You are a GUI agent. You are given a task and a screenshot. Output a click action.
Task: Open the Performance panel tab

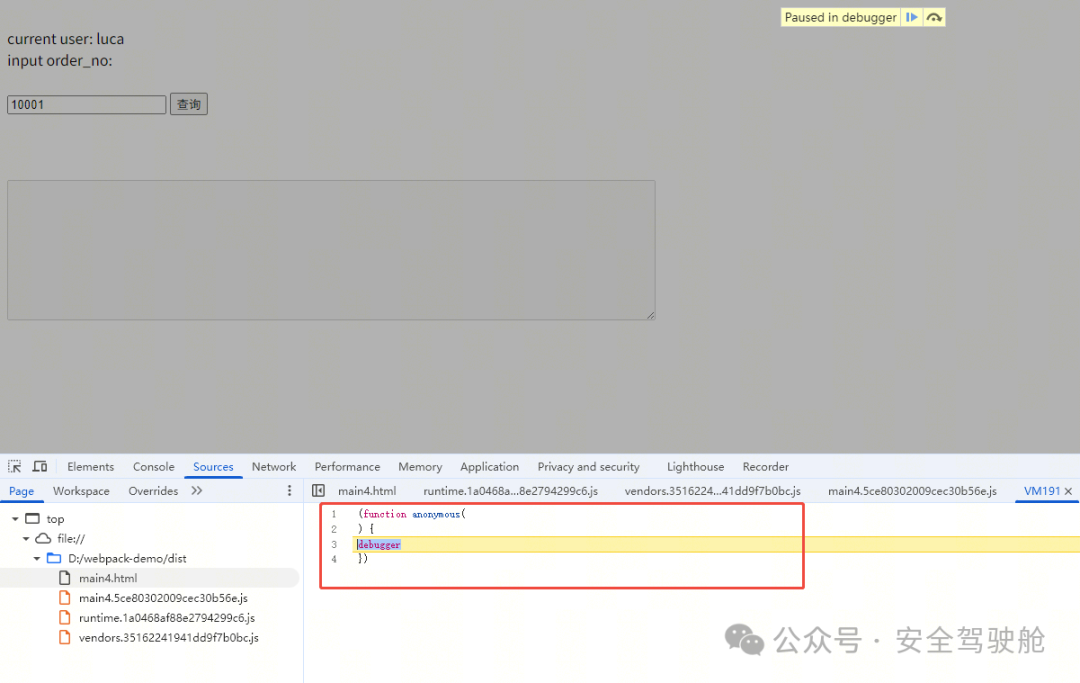[x=347, y=466]
